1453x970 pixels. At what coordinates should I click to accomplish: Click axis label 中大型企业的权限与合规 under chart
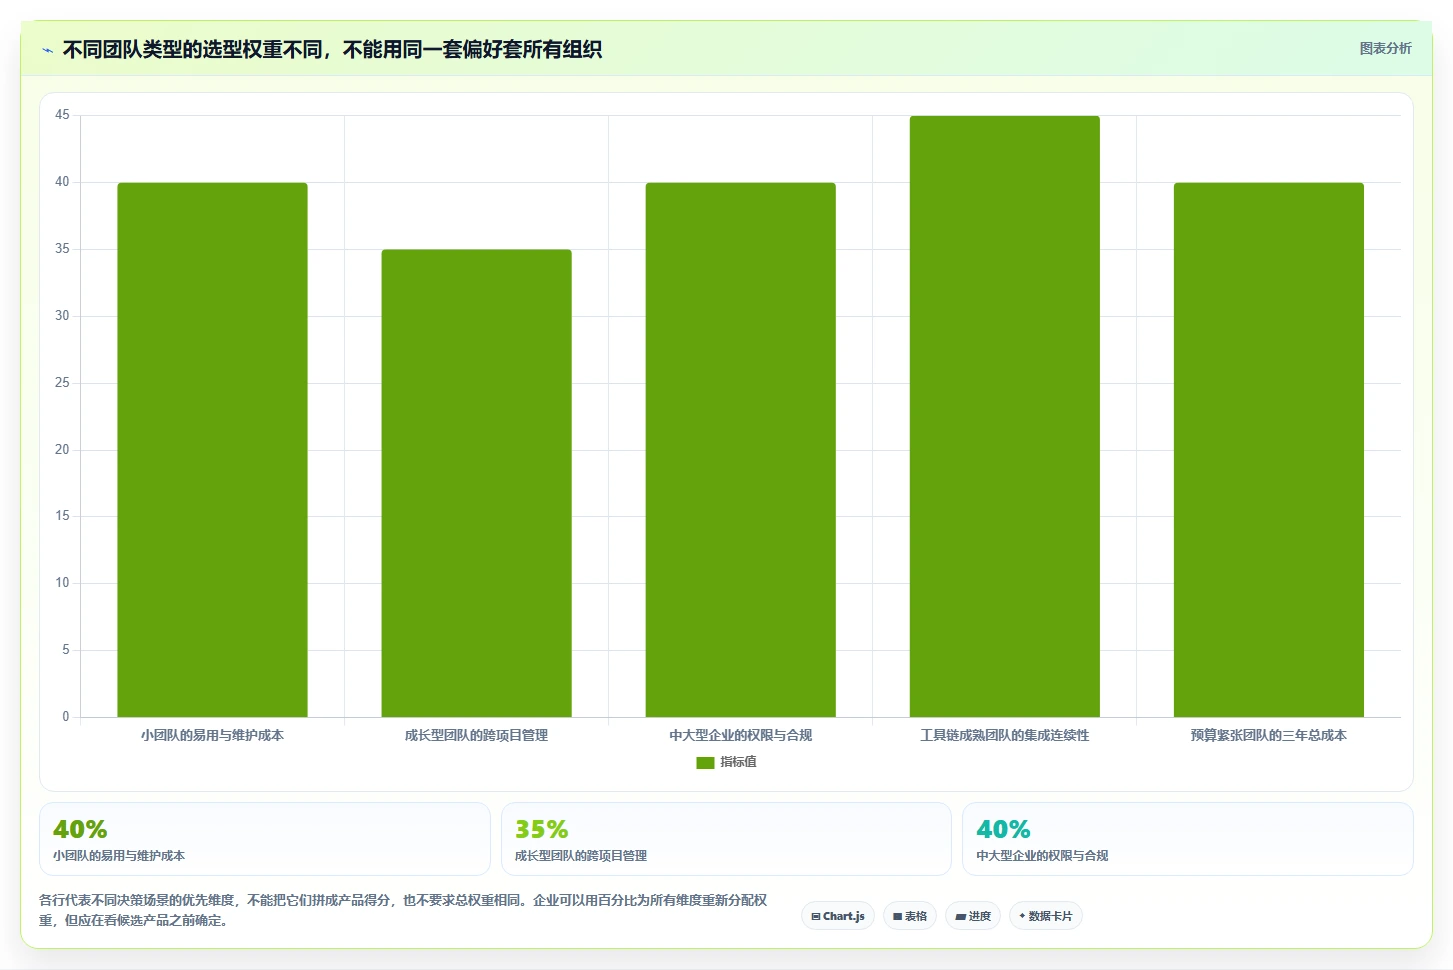[x=740, y=735]
